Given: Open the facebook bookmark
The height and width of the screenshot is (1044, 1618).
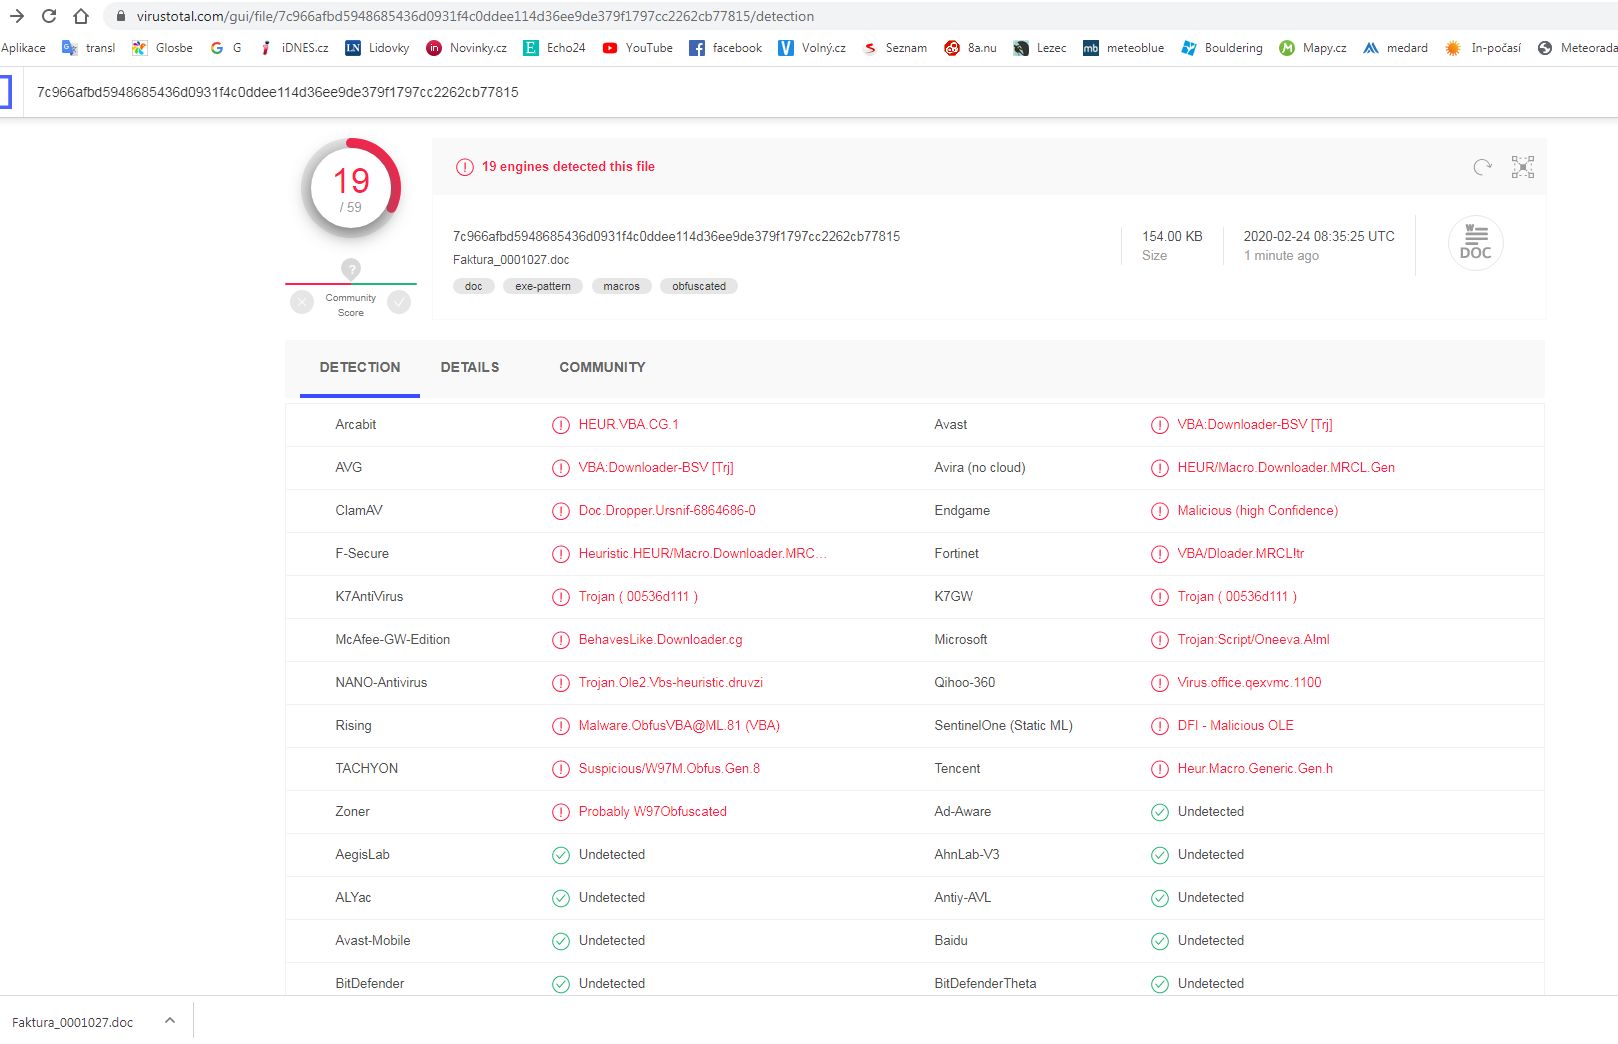Looking at the screenshot, I should pyautogui.click(x=725, y=48).
